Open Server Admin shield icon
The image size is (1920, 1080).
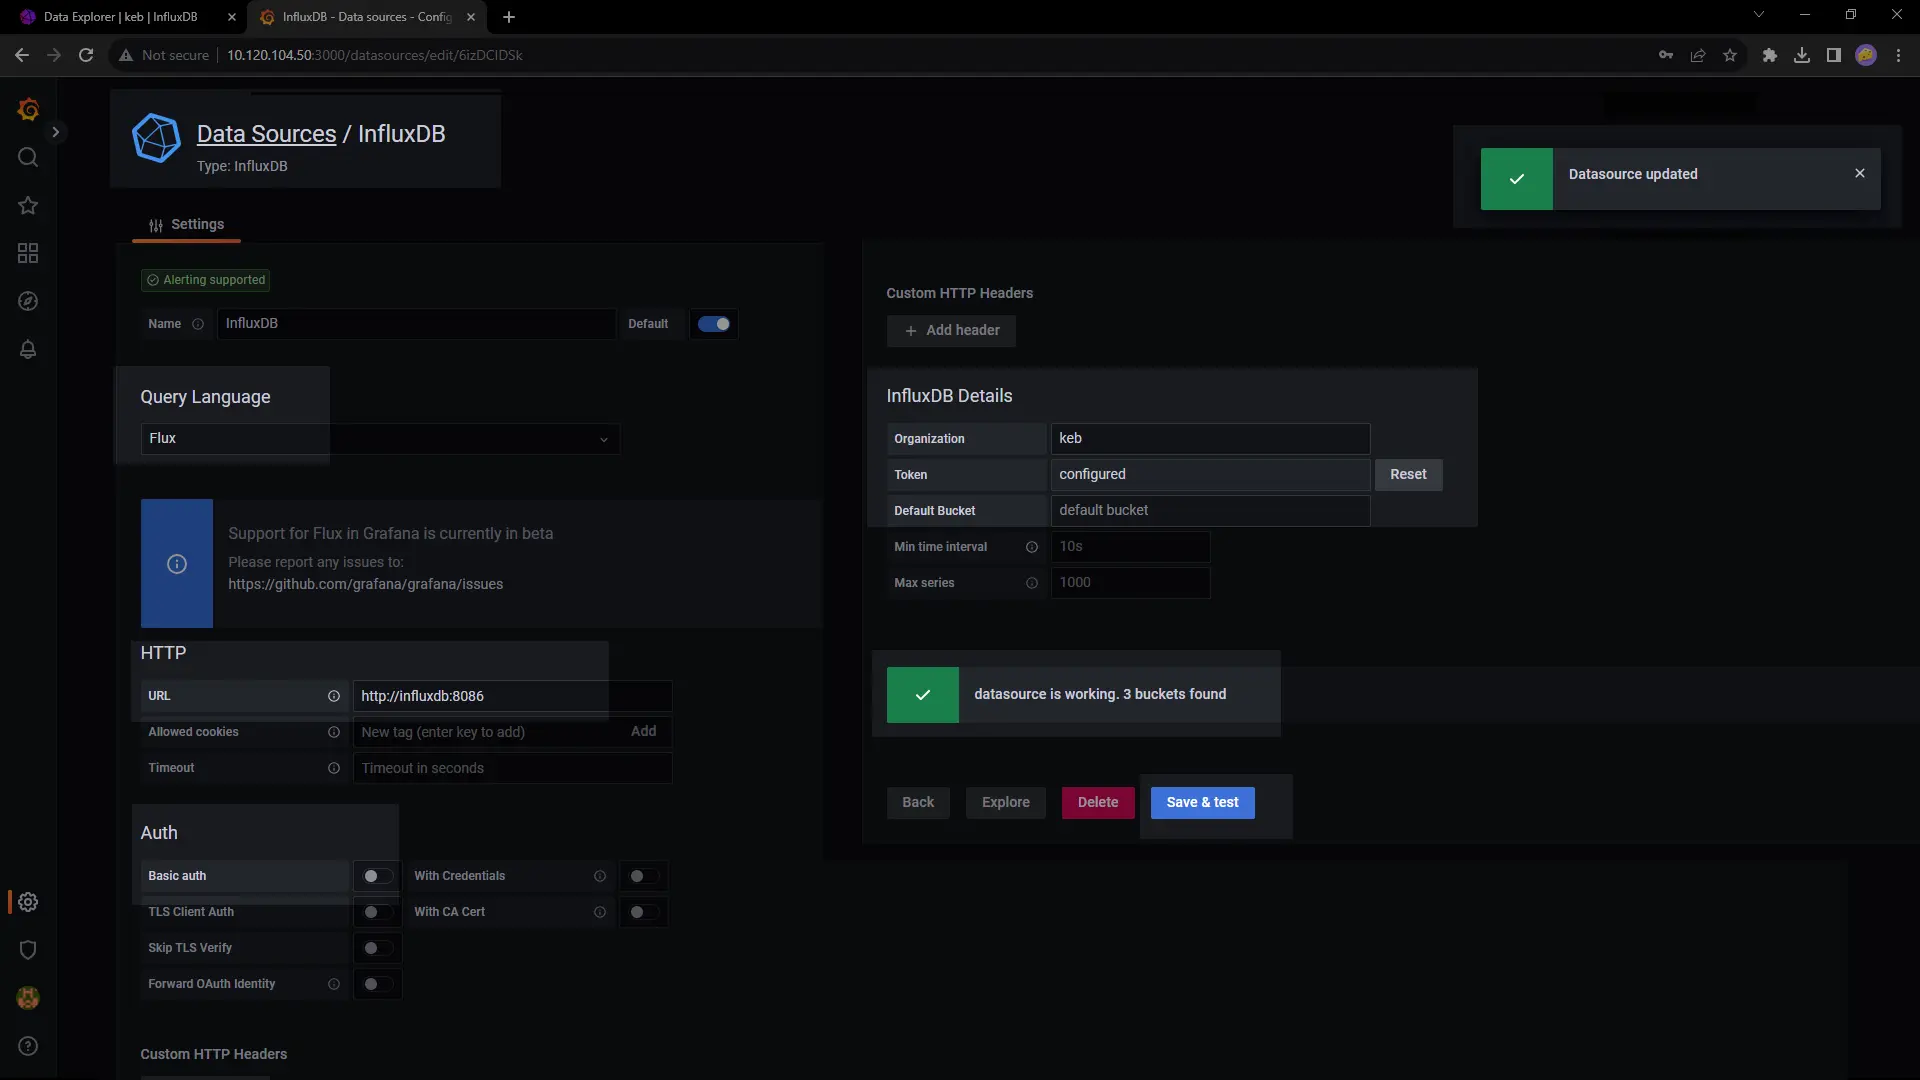(28, 950)
